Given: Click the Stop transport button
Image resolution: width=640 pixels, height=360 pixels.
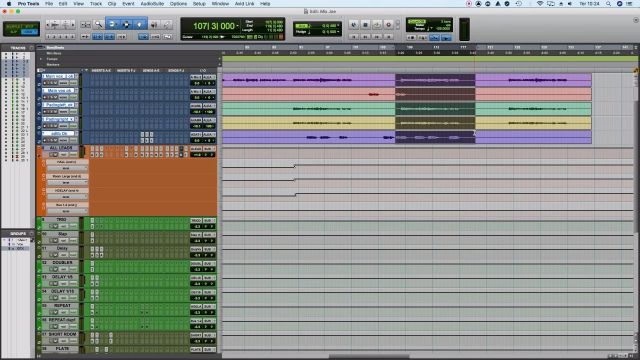Looking at the screenshot, I should tap(365, 25).
